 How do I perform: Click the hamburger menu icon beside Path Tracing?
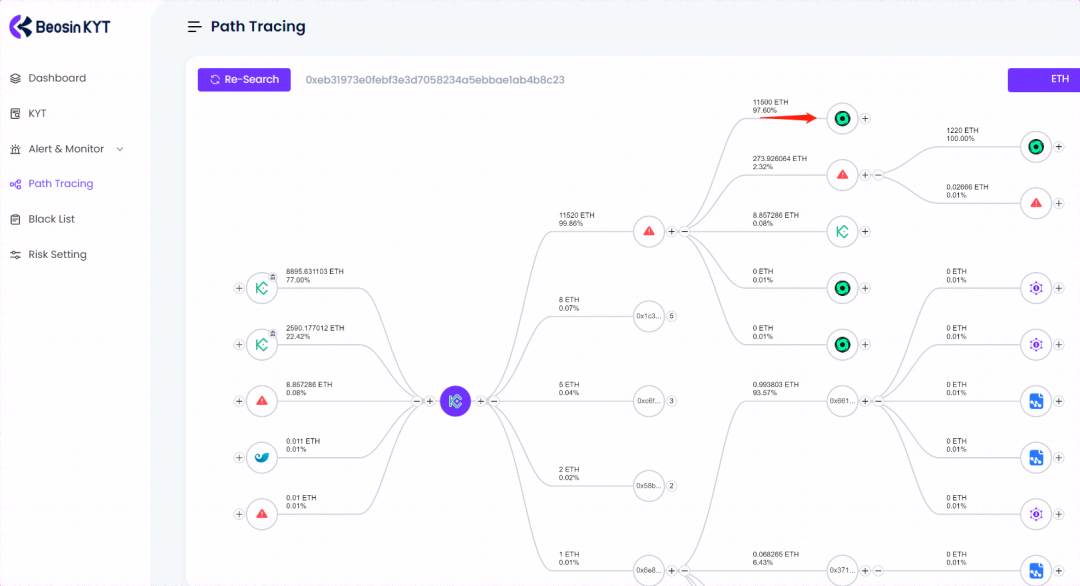[195, 27]
